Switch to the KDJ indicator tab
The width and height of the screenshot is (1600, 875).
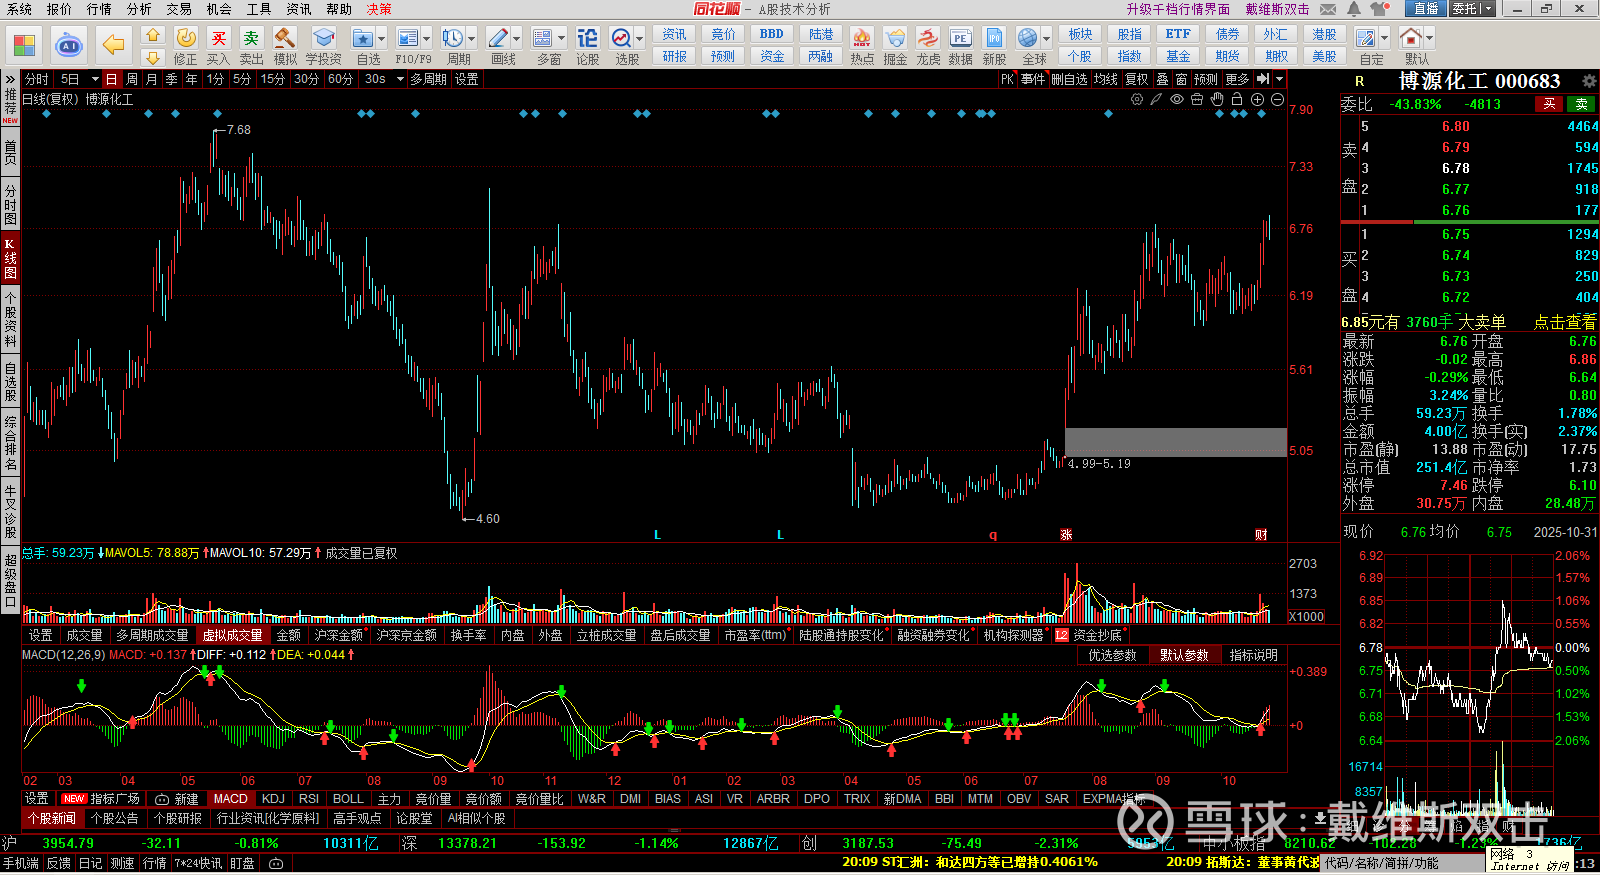click(273, 799)
